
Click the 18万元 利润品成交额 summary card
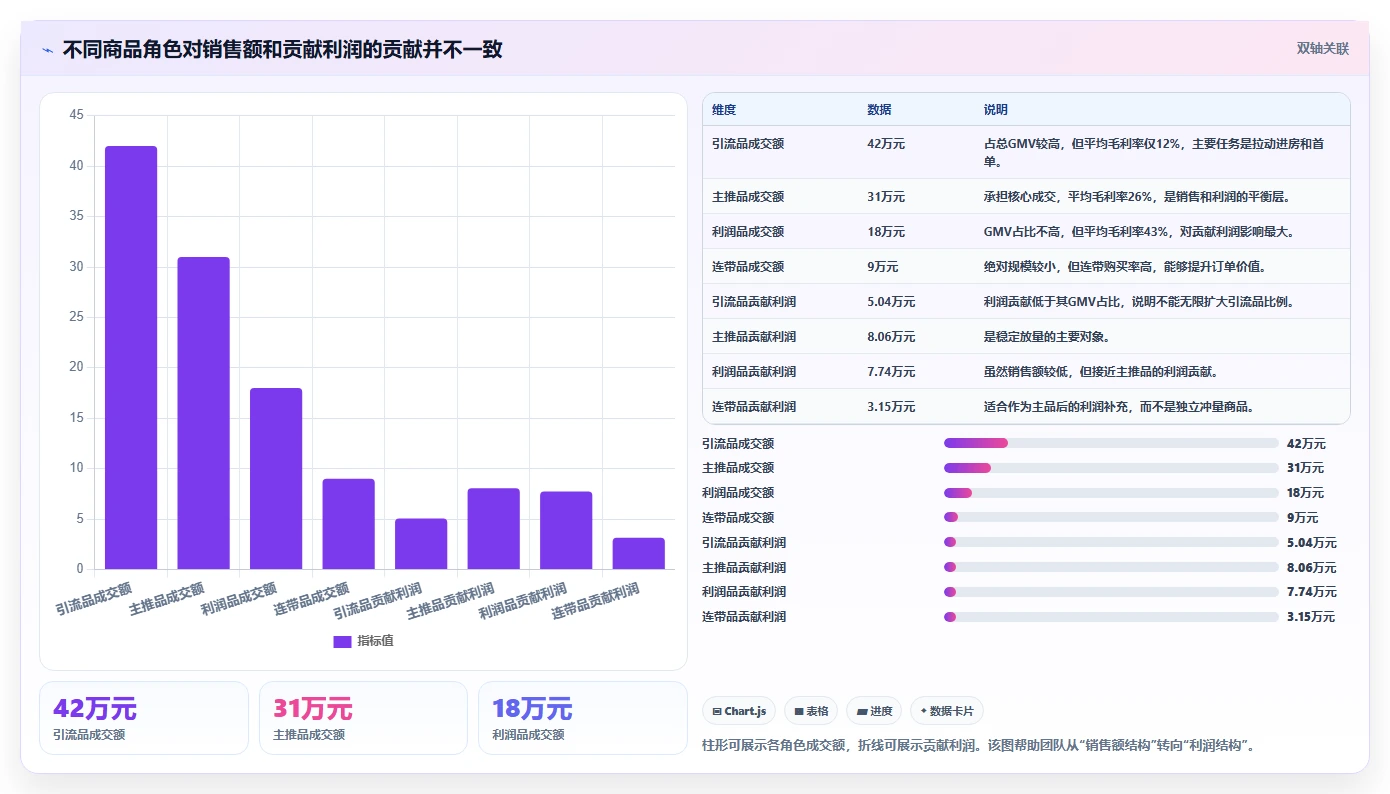point(583,718)
